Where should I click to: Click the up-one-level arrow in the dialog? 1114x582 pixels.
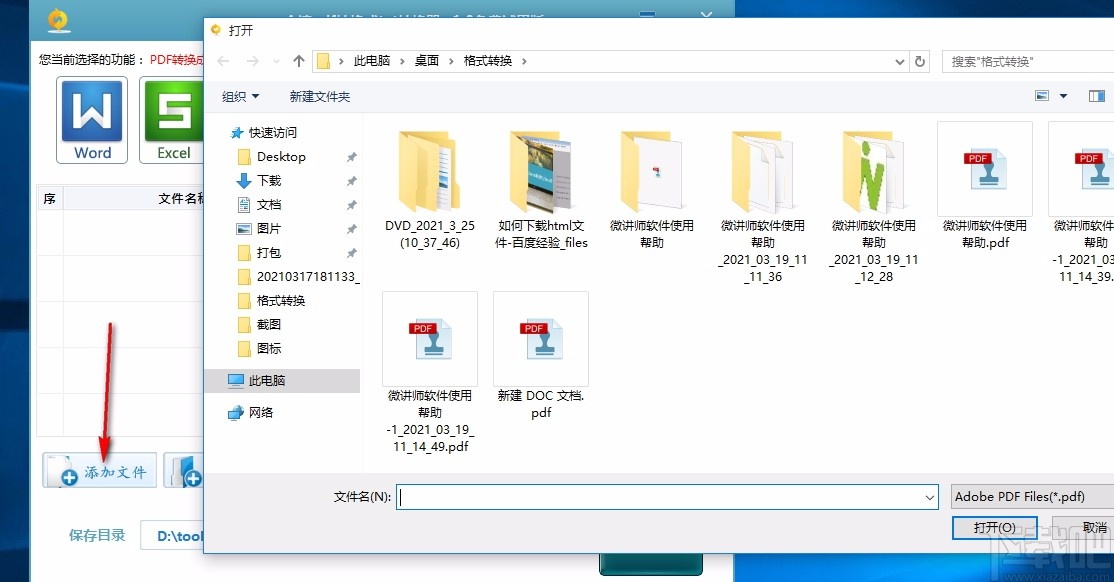(297, 60)
